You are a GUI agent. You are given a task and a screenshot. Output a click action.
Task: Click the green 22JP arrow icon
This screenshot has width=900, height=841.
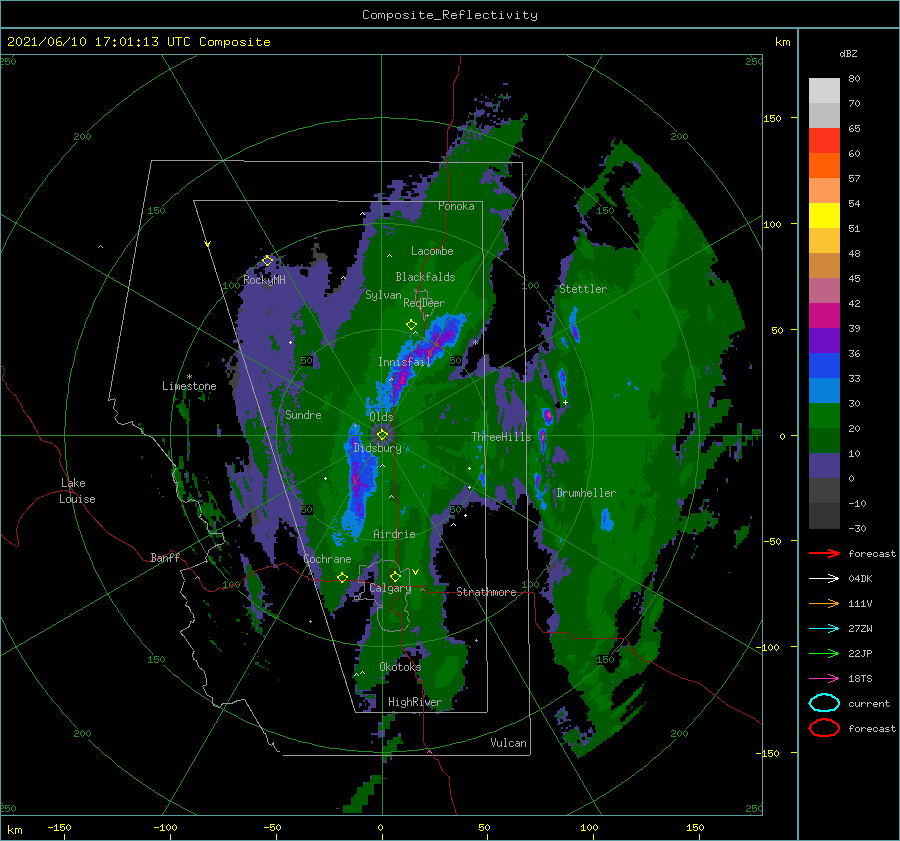pos(824,653)
